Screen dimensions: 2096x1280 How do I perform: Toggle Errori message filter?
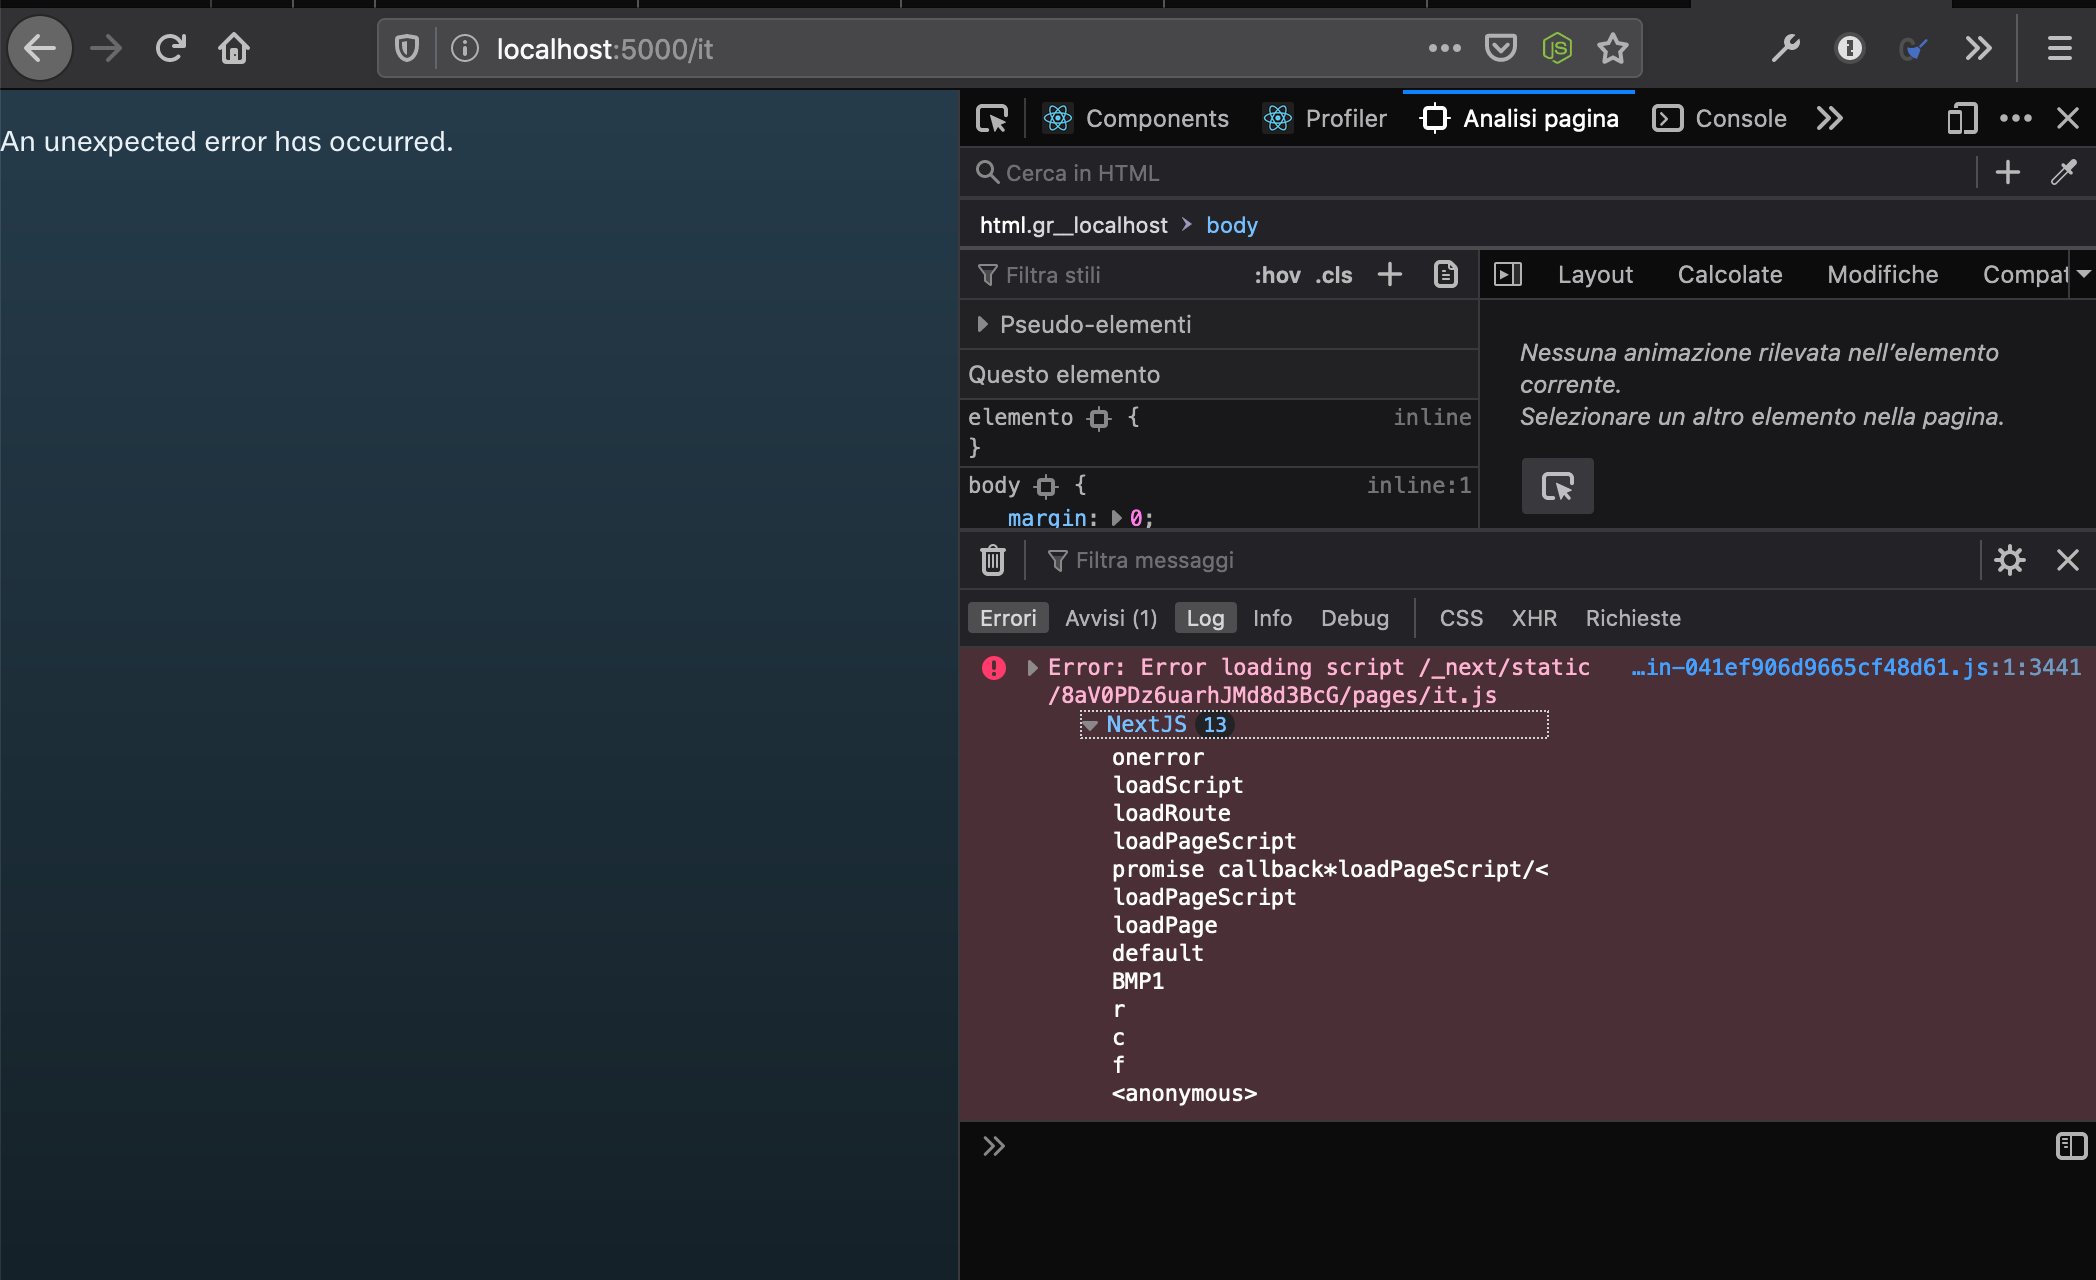coord(1008,619)
